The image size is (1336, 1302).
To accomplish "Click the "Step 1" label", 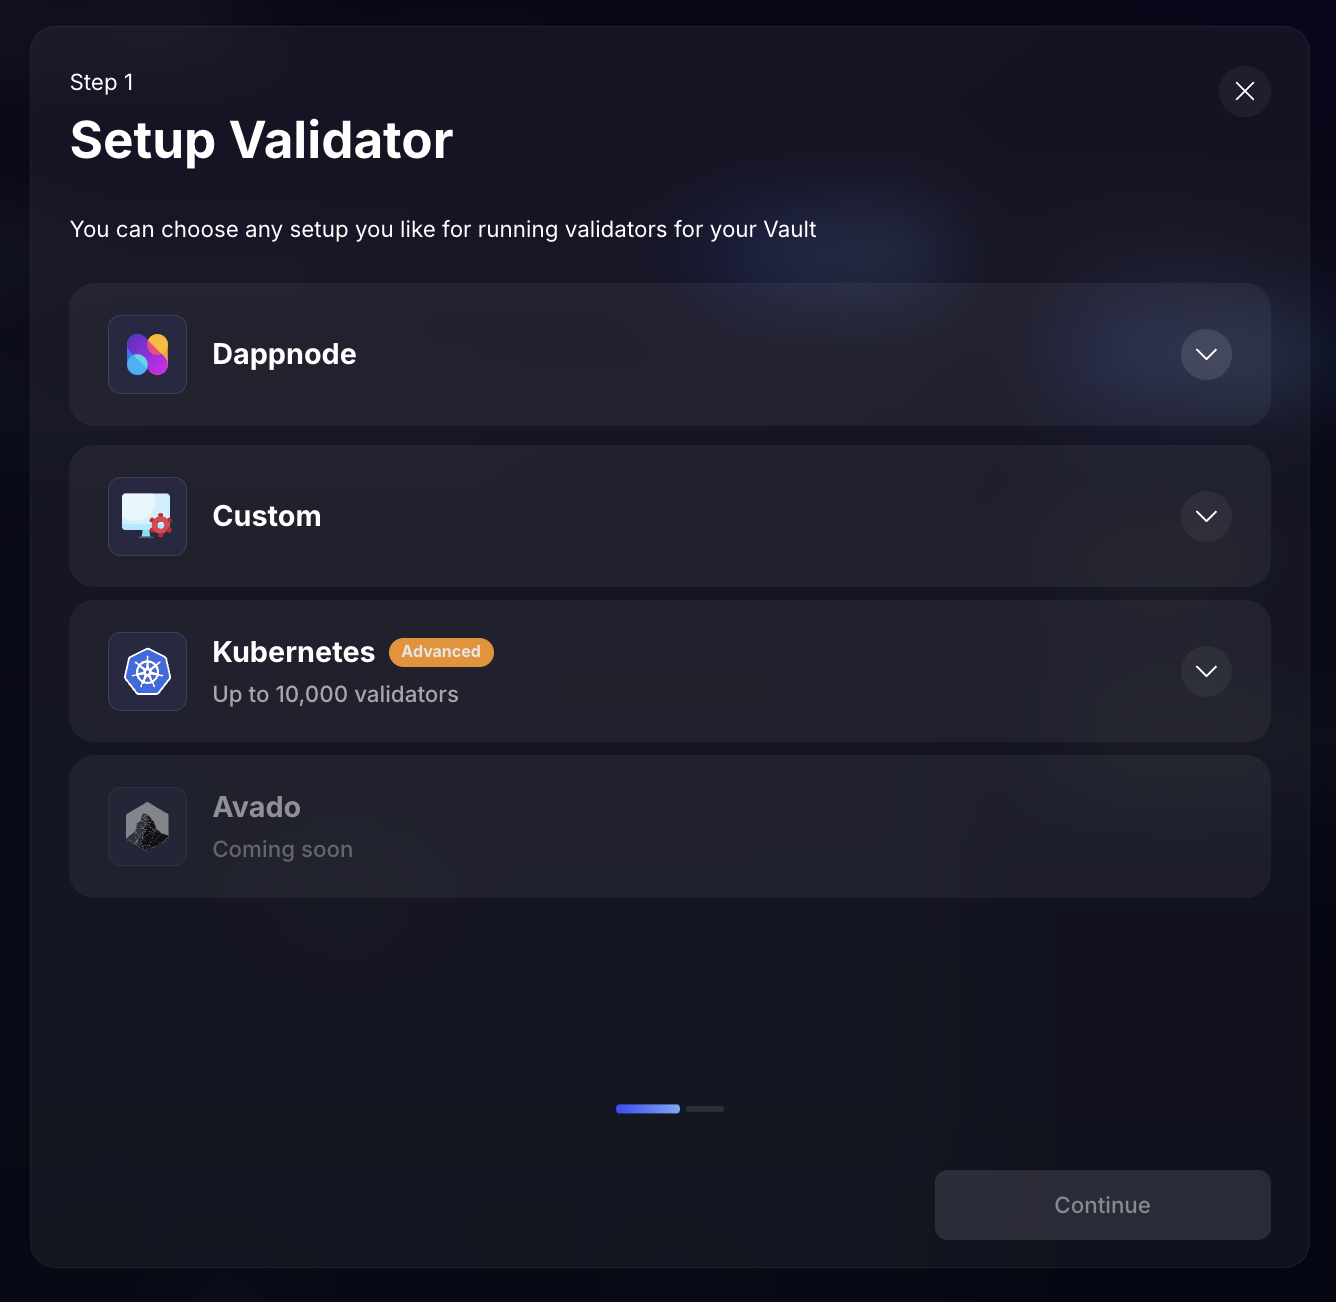I will coord(101,82).
